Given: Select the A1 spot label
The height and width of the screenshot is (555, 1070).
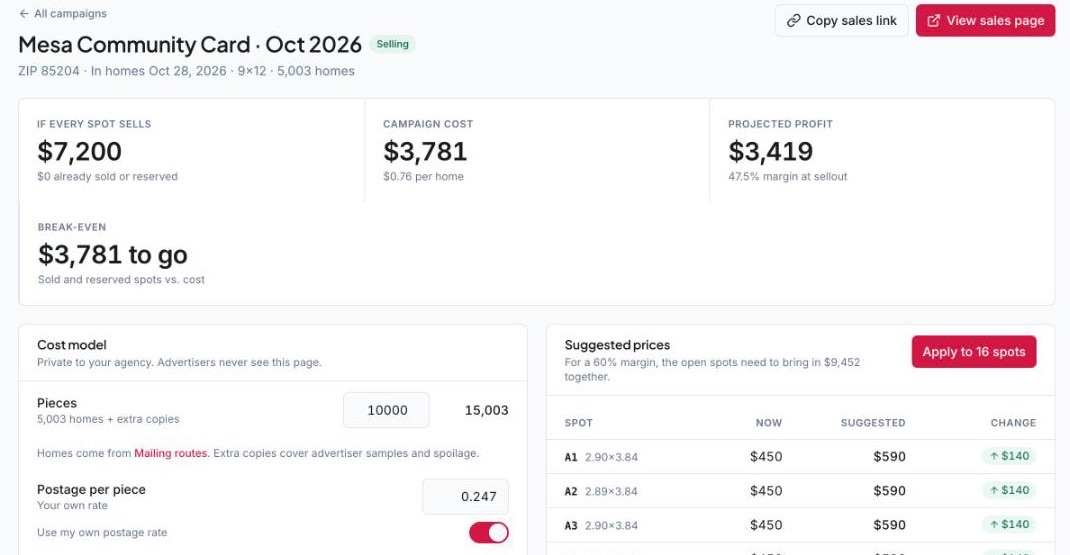Looking at the screenshot, I should [571, 457].
